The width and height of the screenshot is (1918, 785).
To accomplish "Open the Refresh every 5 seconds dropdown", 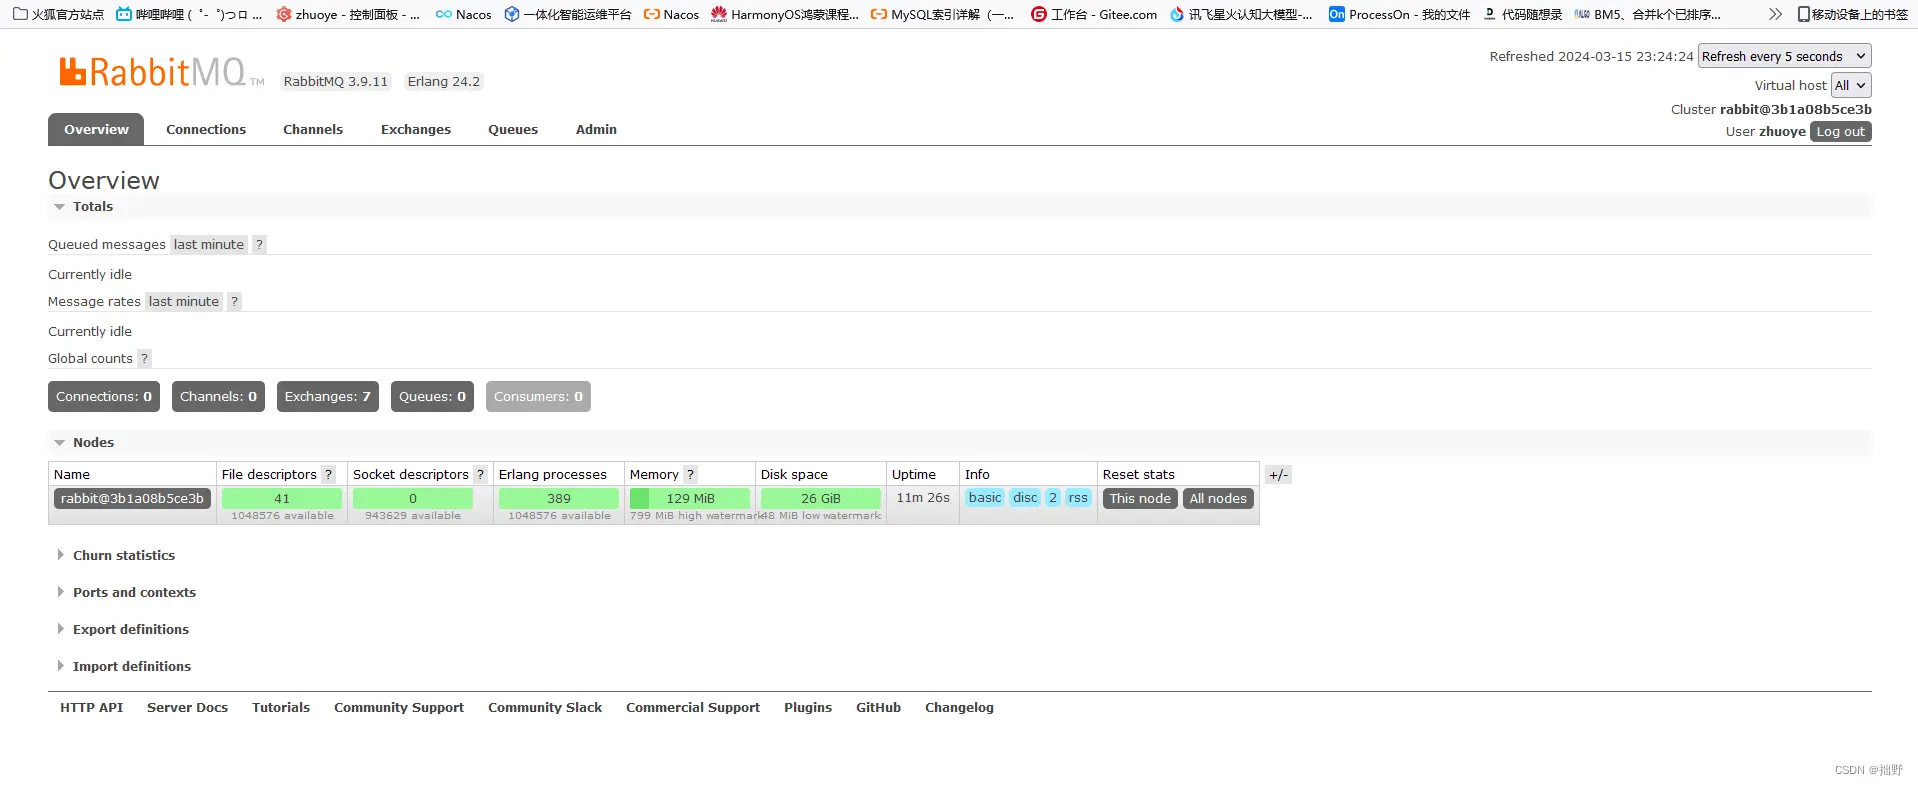I will click(1784, 56).
